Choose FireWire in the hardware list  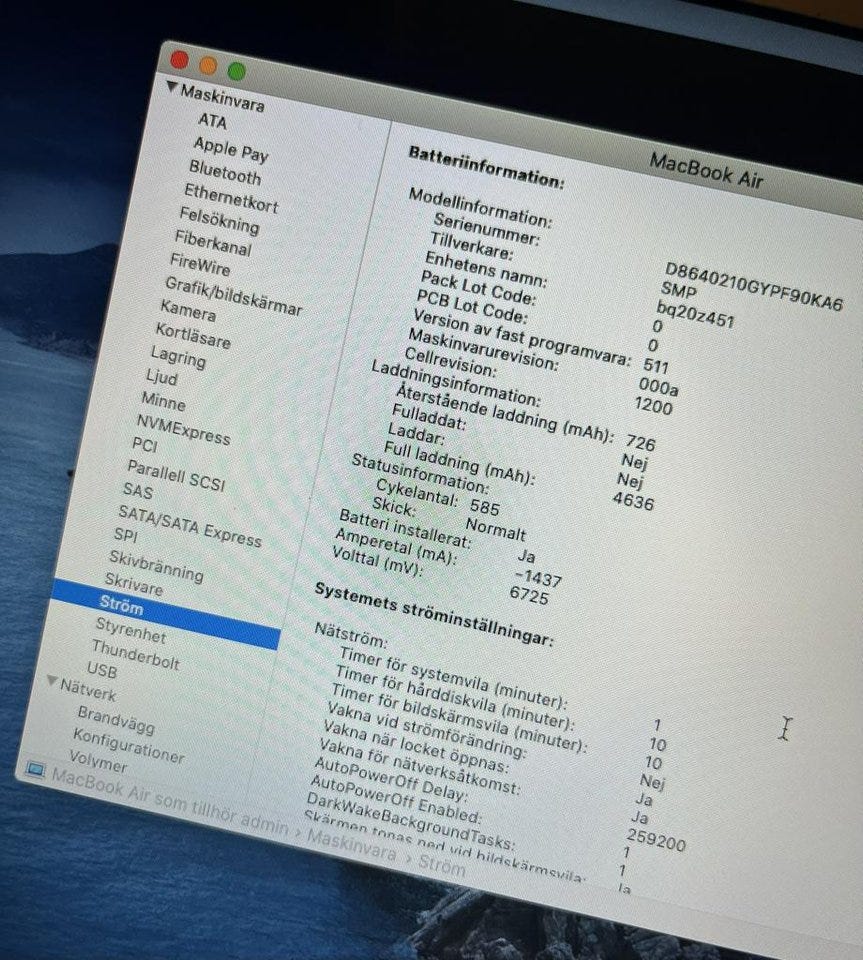[200, 265]
